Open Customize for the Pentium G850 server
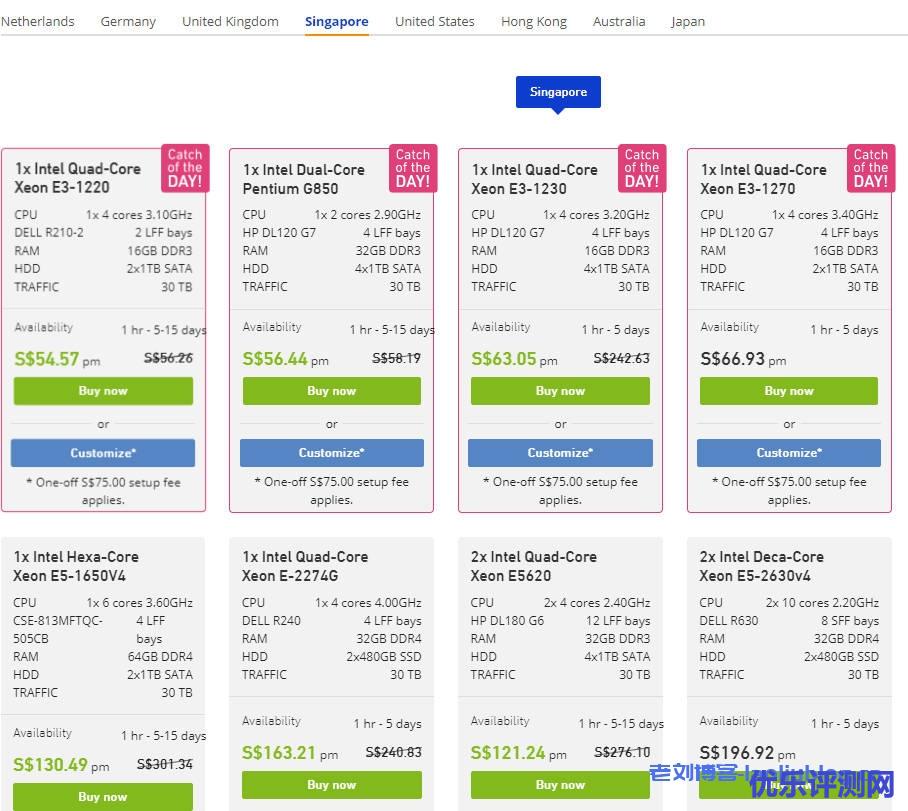 coord(331,453)
